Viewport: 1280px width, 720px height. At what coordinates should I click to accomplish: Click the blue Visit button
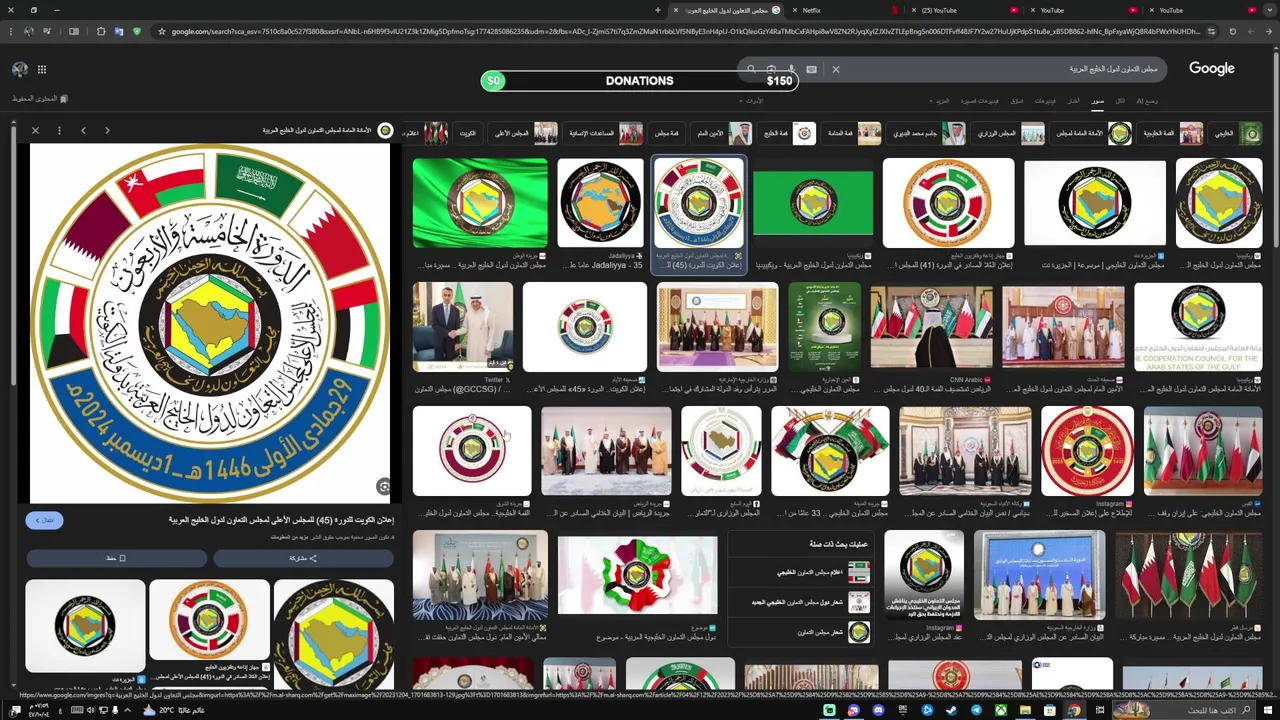click(x=45, y=520)
